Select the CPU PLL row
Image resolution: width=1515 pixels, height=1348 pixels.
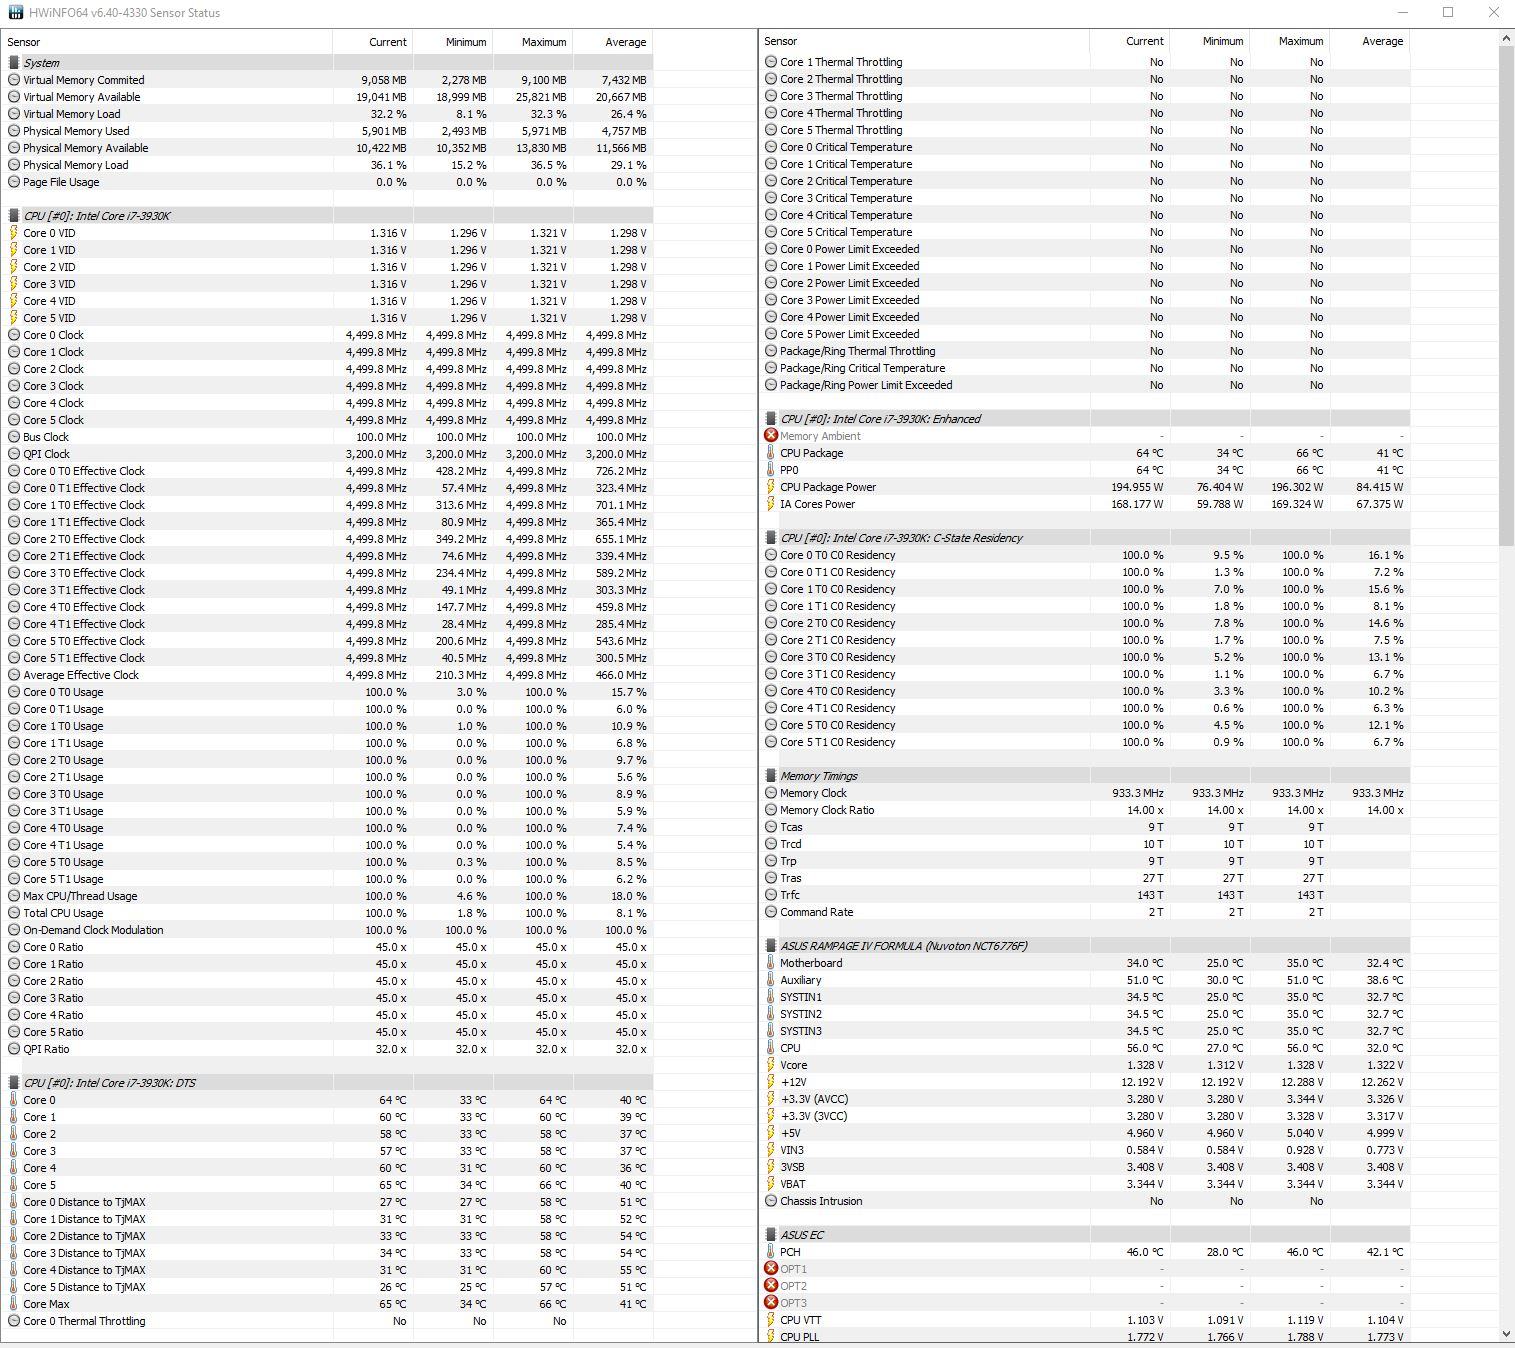tap(1085, 1337)
